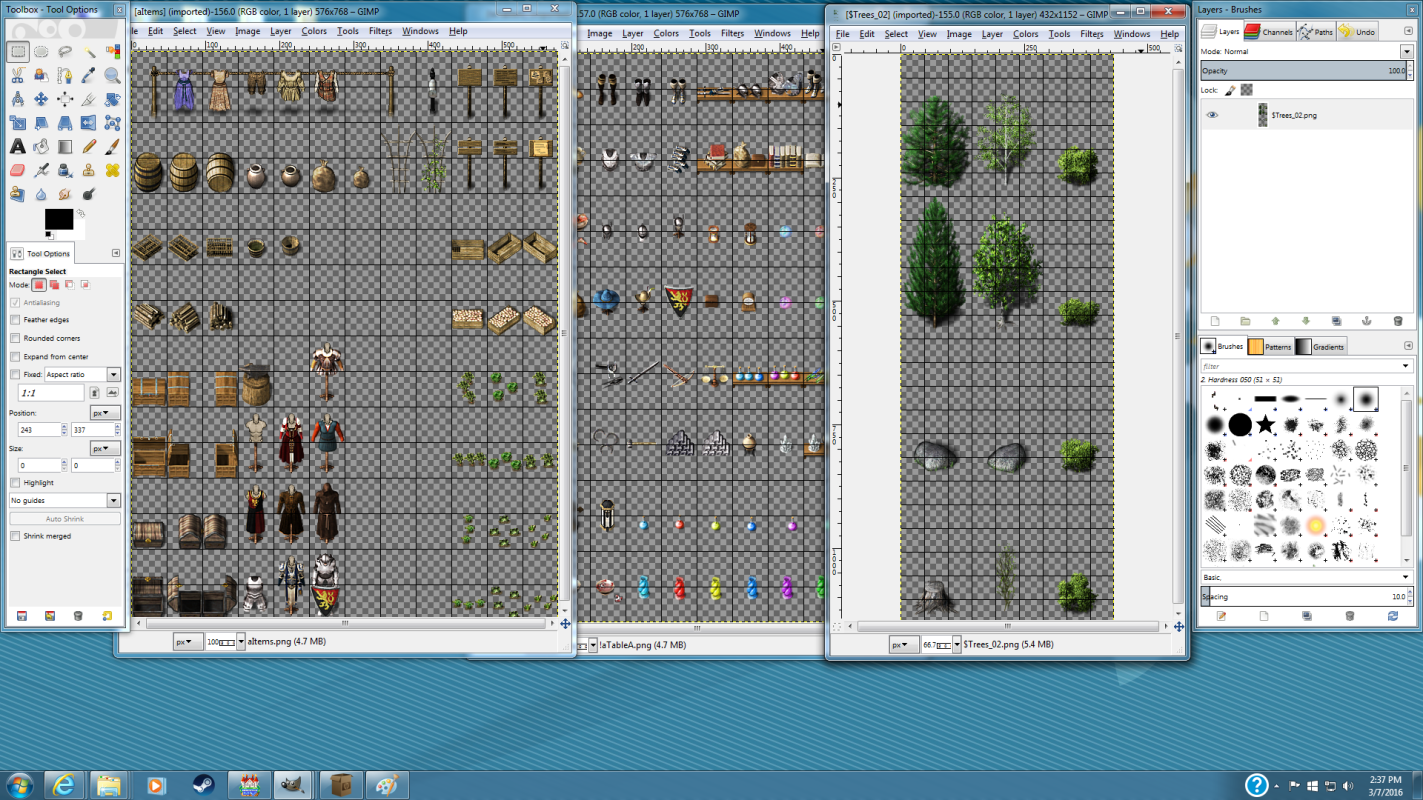Click the brush Spacing slider
The height and width of the screenshot is (800, 1423).
(x=1307, y=597)
